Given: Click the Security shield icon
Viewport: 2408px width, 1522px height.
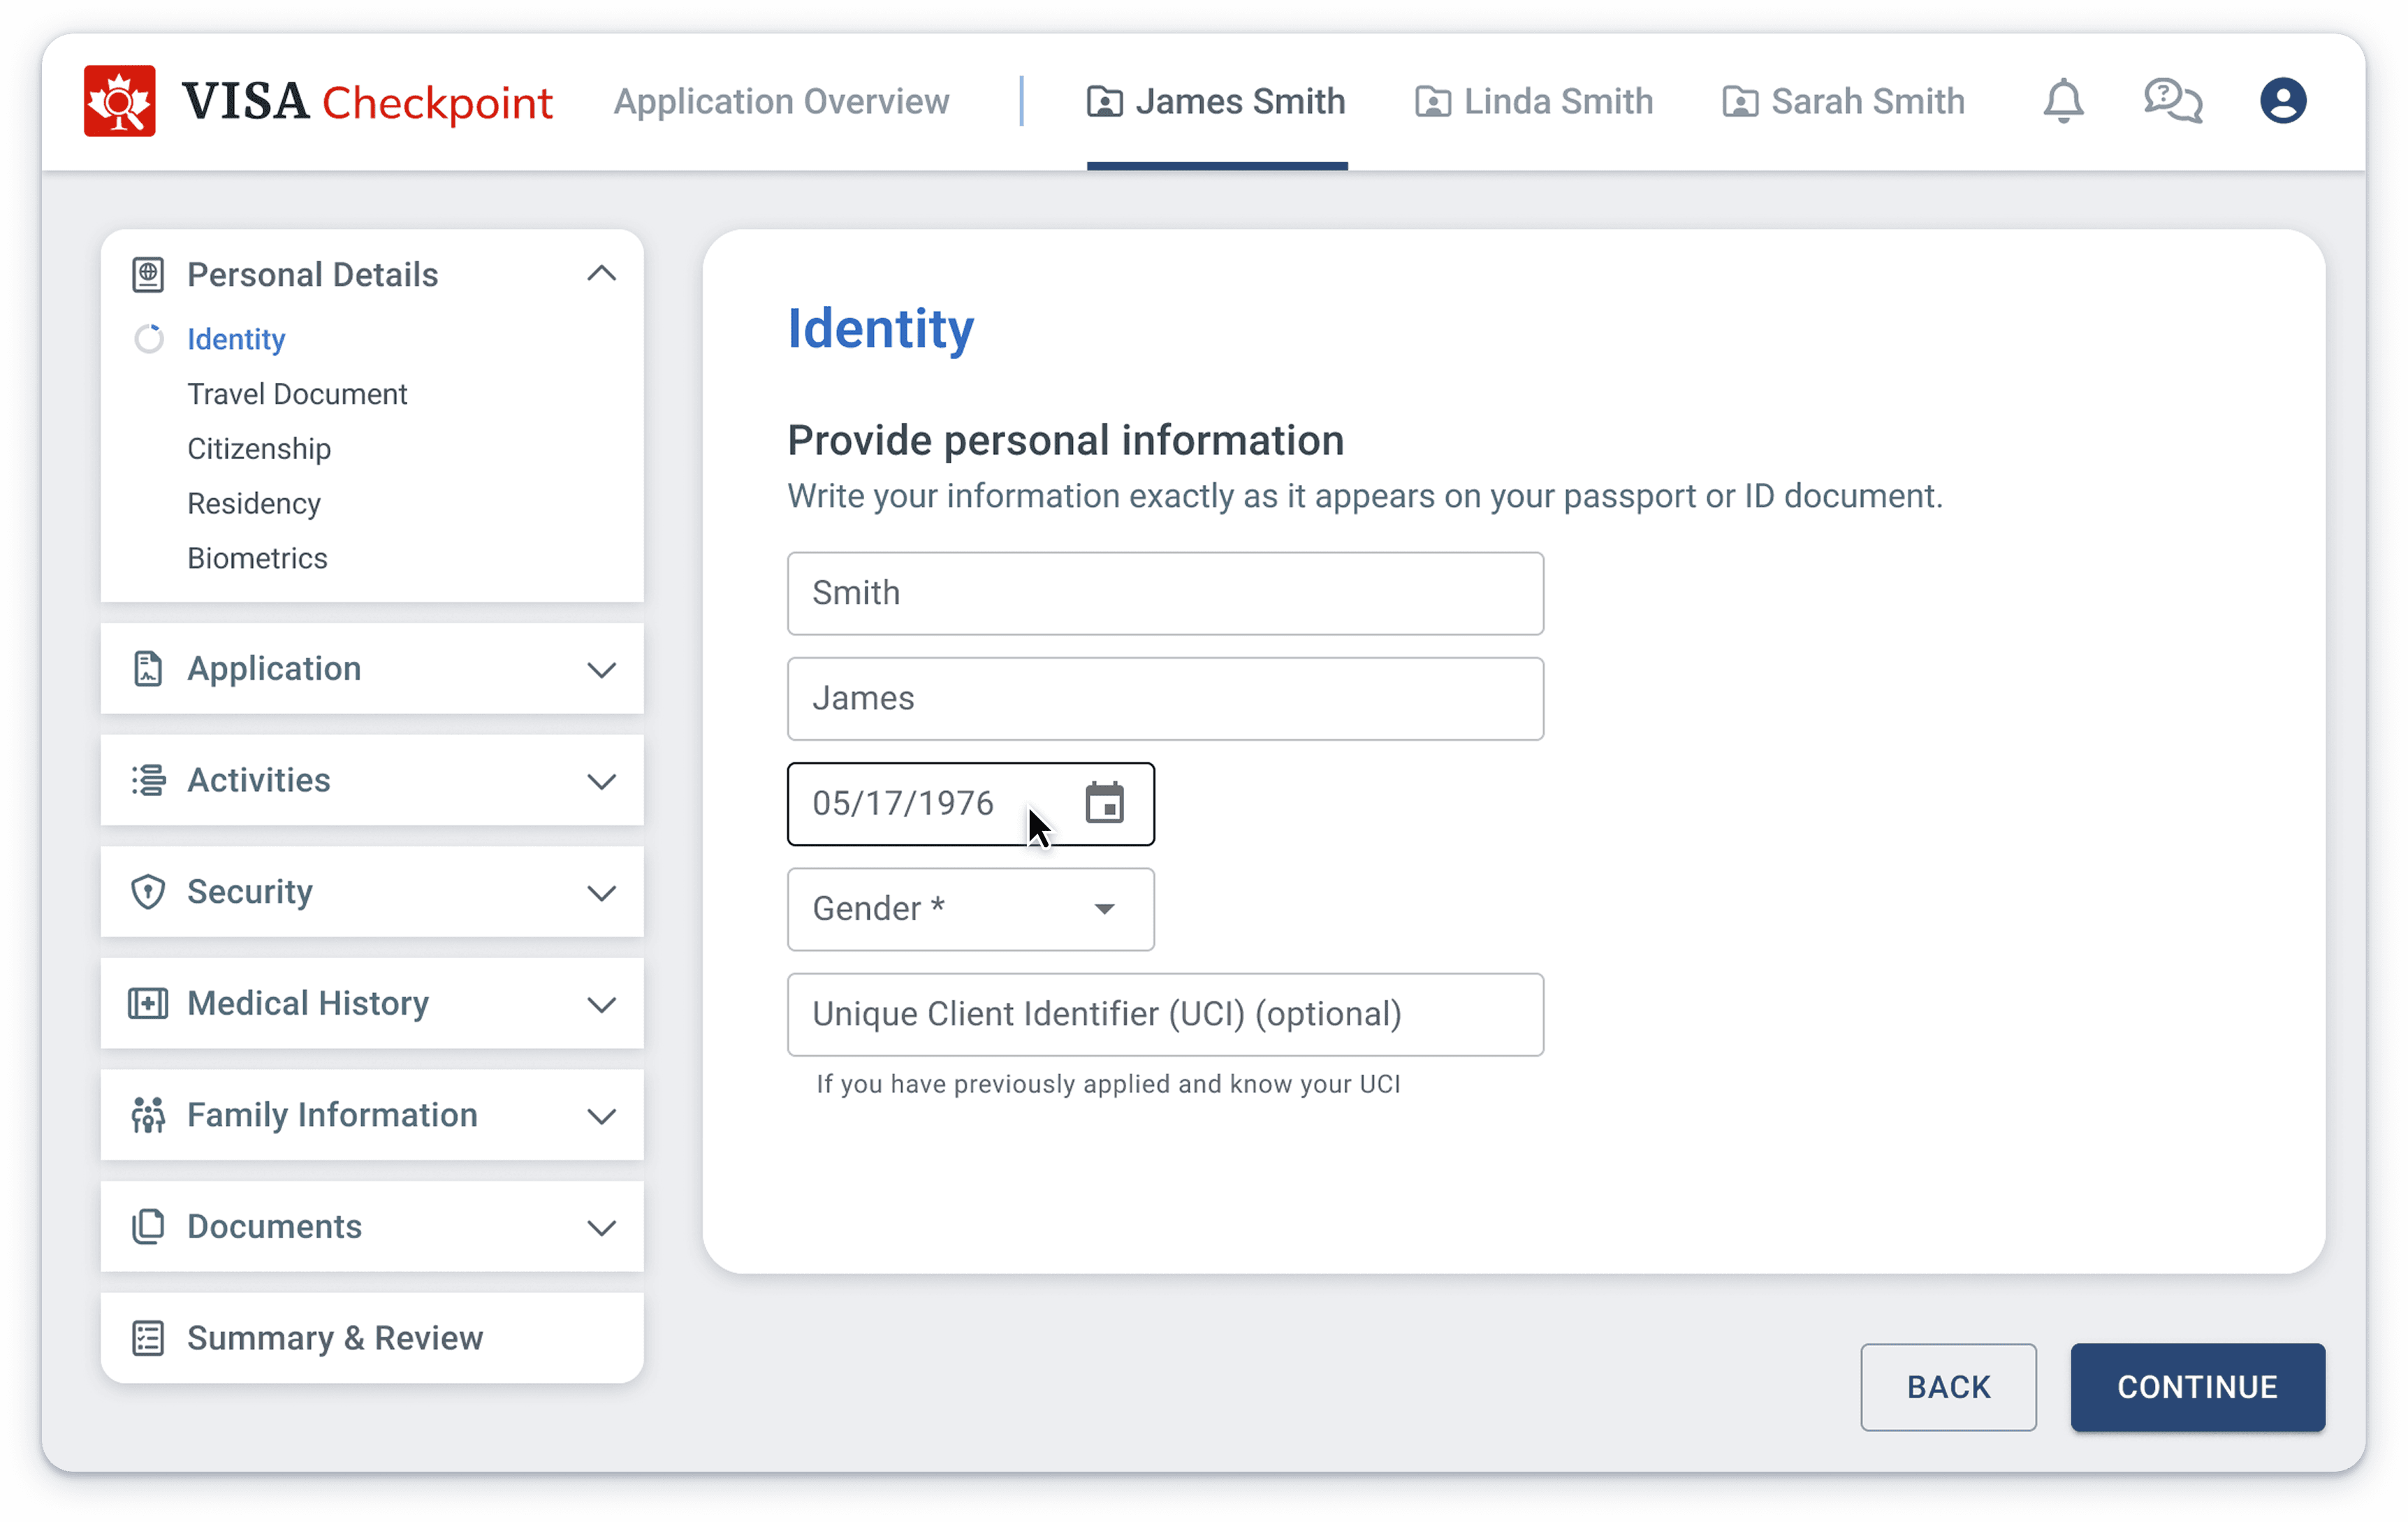Looking at the screenshot, I should click(148, 891).
